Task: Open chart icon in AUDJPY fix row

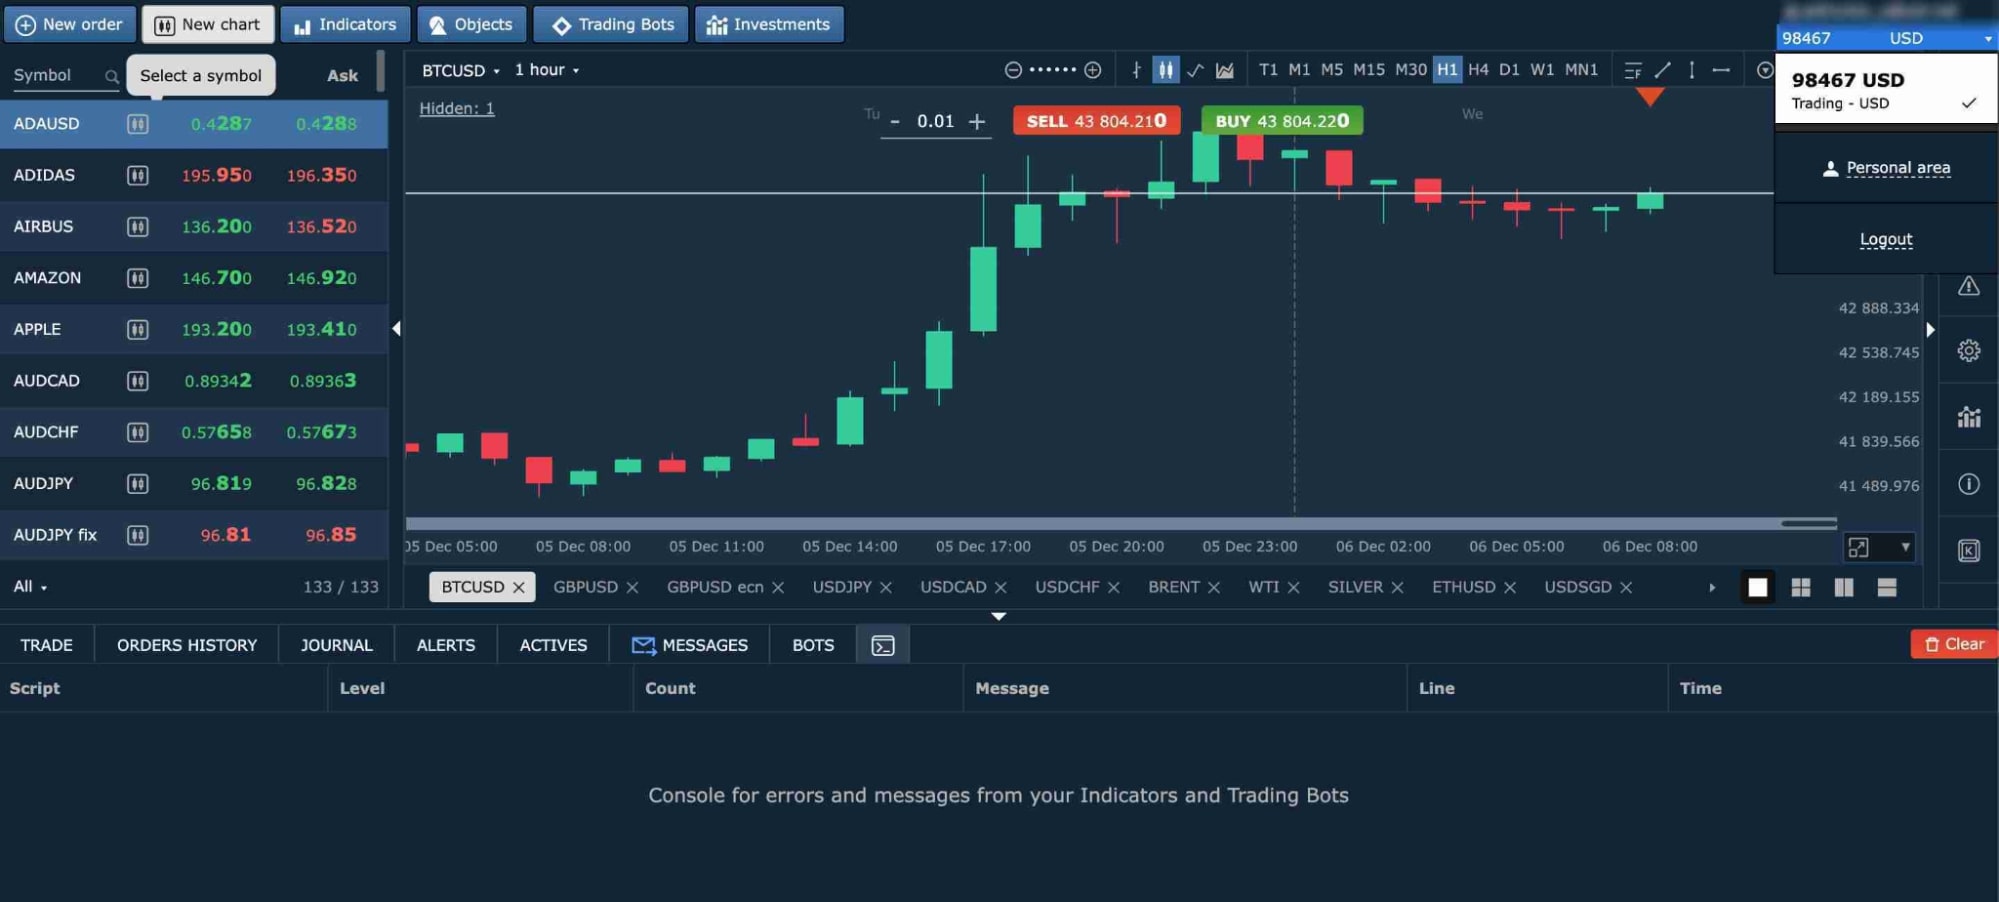Action: tap(138, 535)
